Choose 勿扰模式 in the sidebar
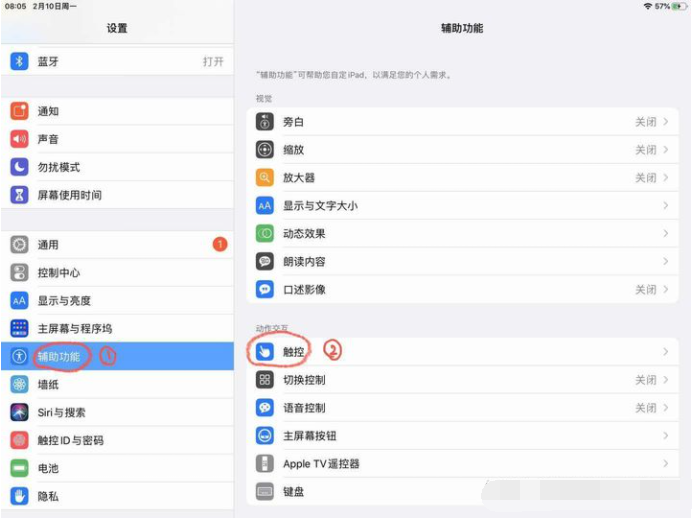Image resolution: width=692 pixels, height=519 pixels. pos(117,167)
